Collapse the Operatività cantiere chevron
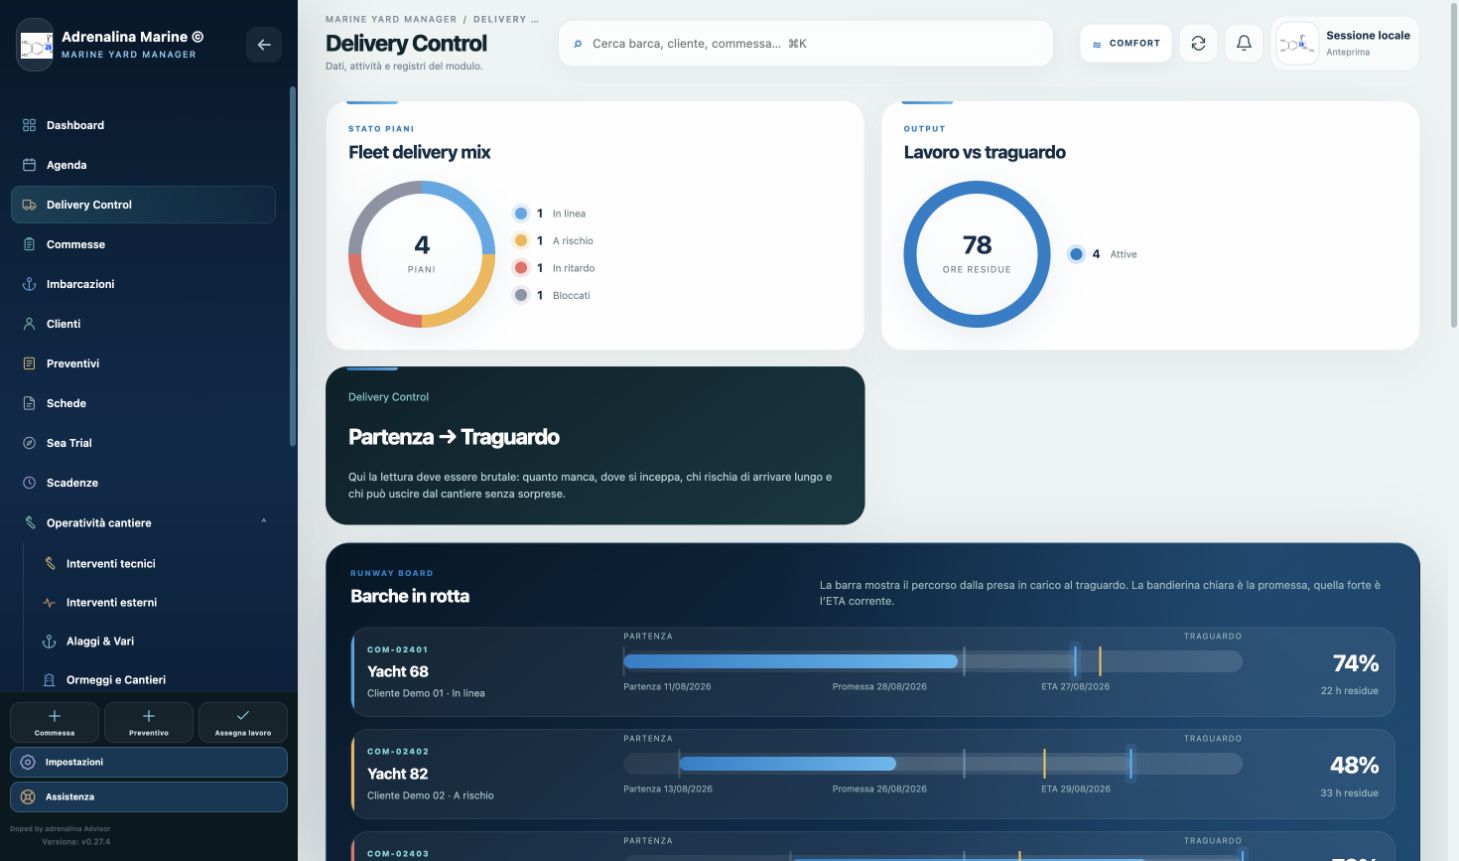This screenshot has height=861, width=1459. (264, 521)
